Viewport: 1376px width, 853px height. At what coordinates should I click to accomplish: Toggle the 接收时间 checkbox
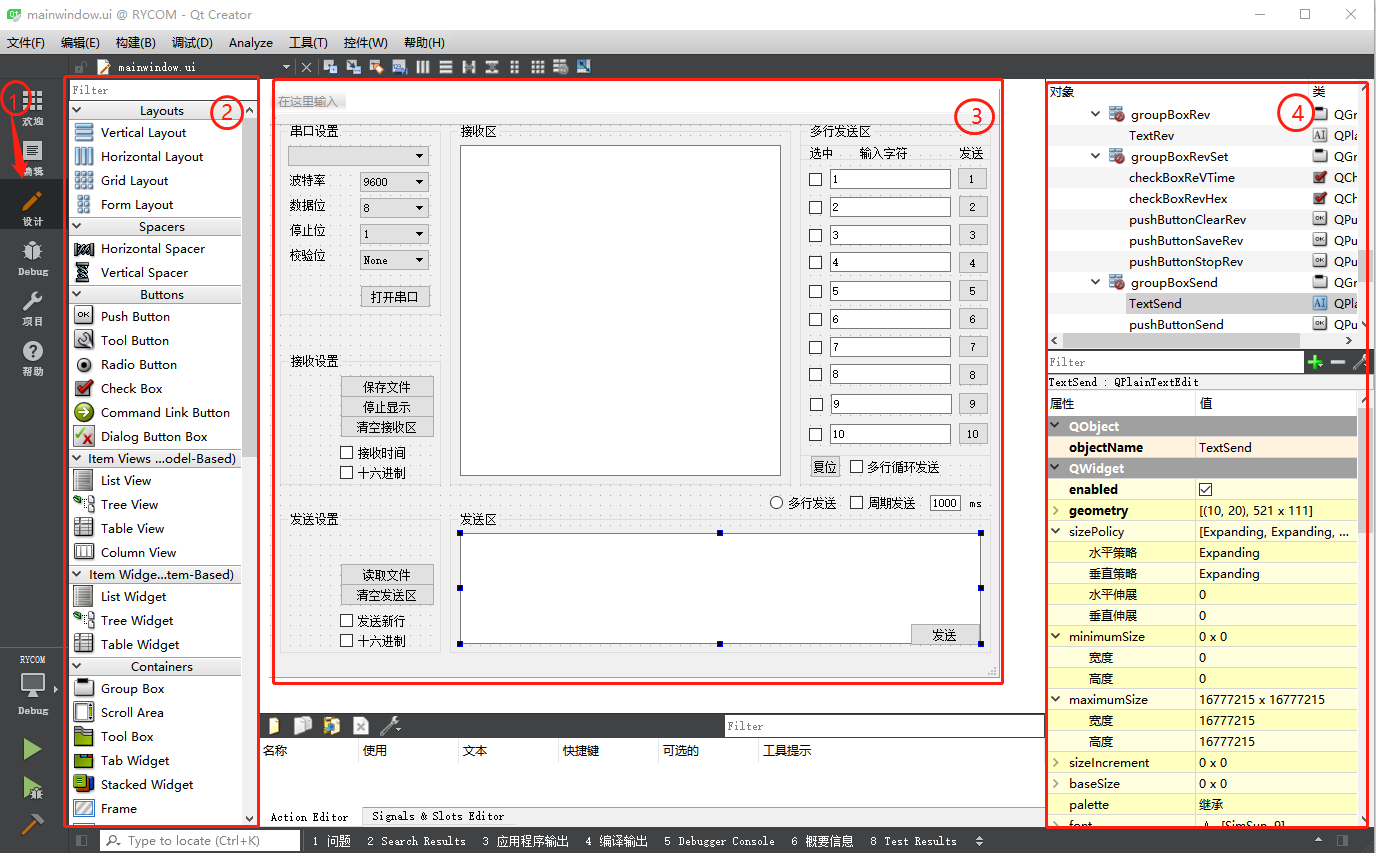(347, 453)
